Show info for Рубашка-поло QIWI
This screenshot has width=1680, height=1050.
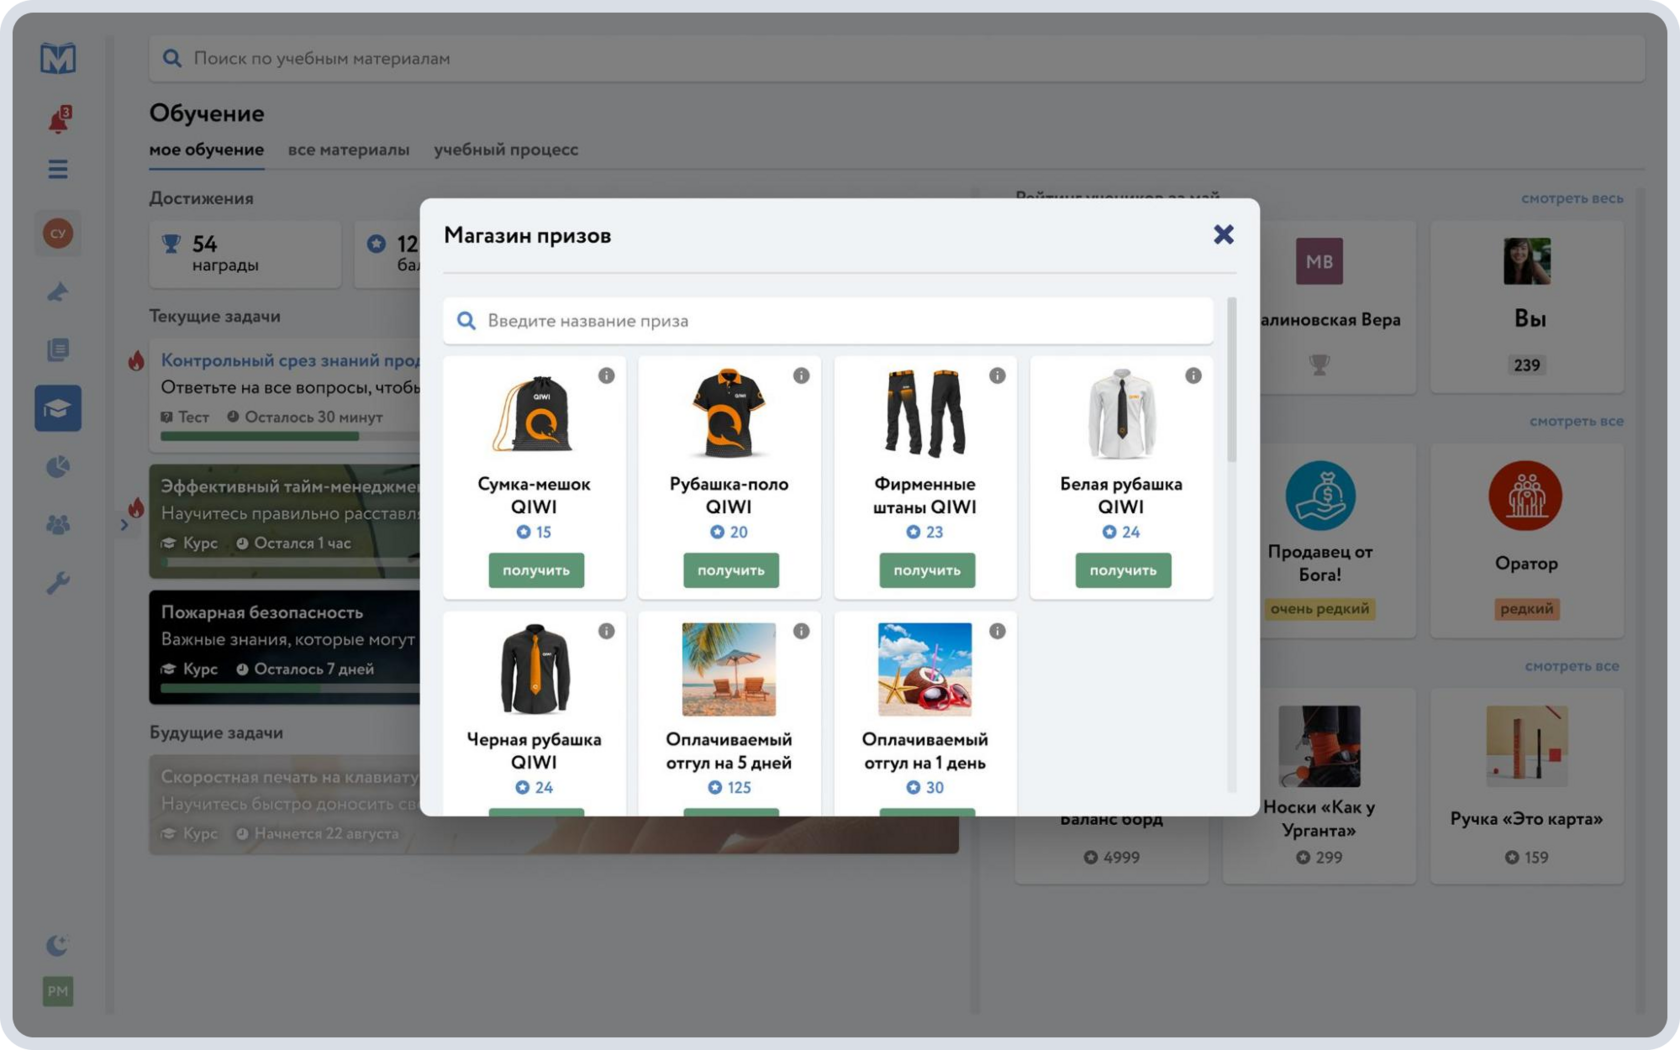[801, 376]
